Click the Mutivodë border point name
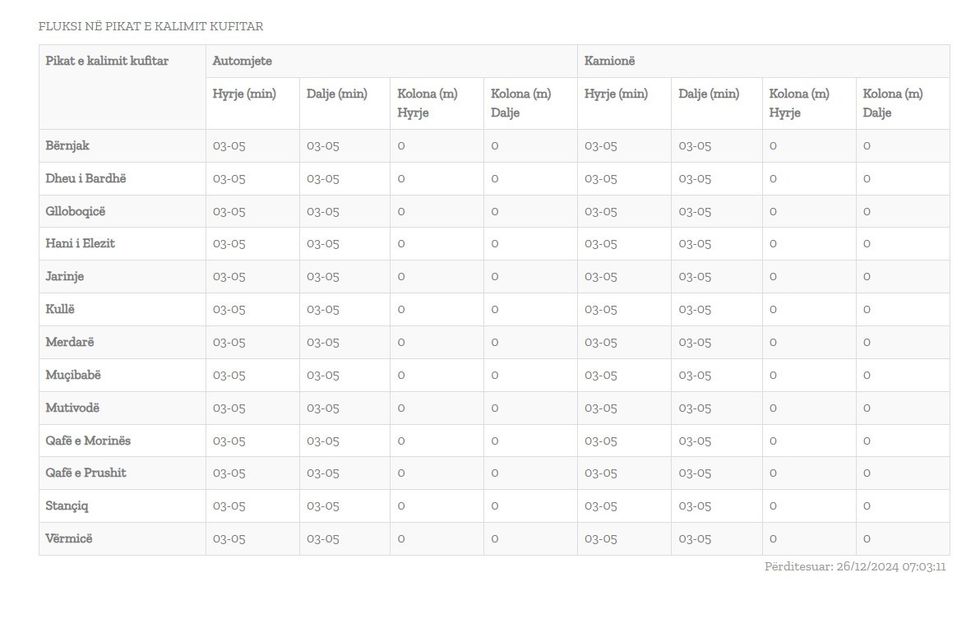Image resolution: width=980 pixels, height=618 pixels. [x=73, y=408]
